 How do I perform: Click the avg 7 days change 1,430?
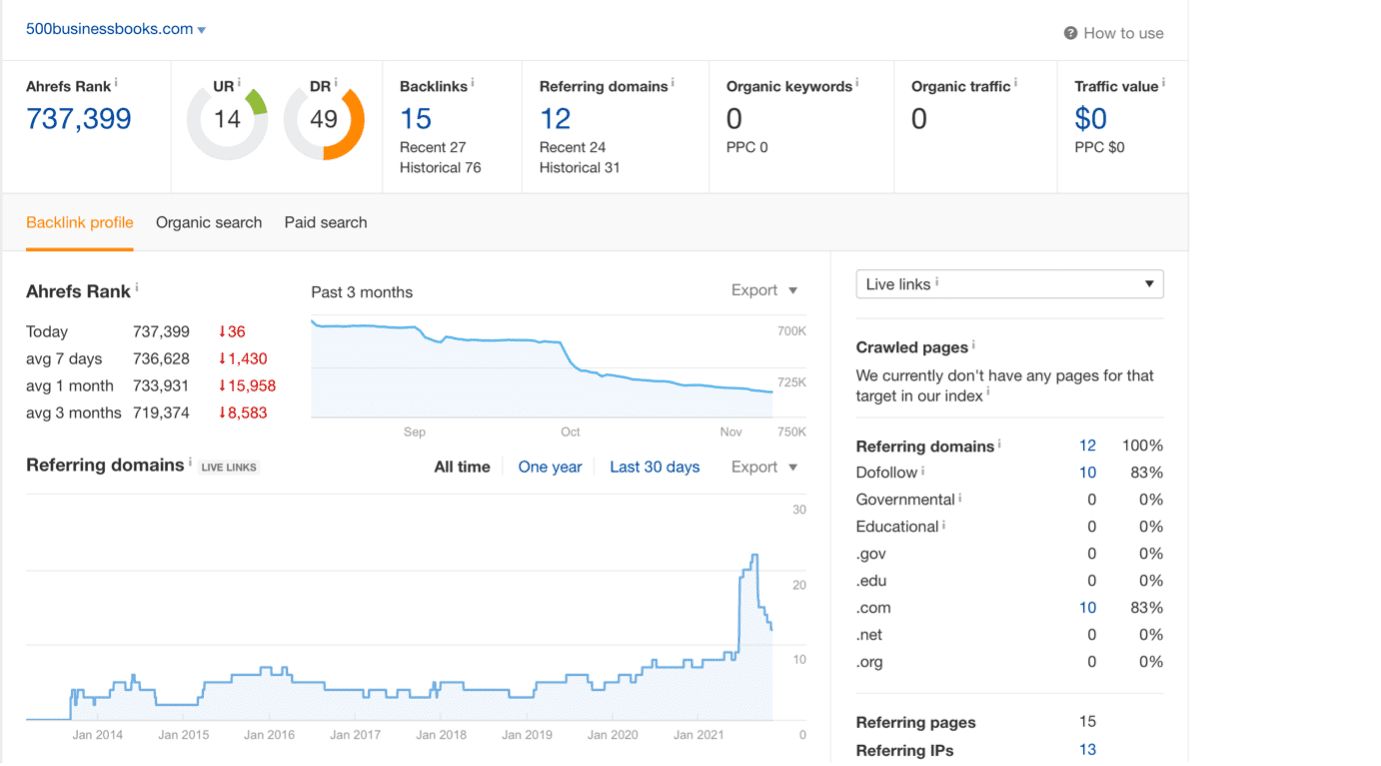point(242,359)
